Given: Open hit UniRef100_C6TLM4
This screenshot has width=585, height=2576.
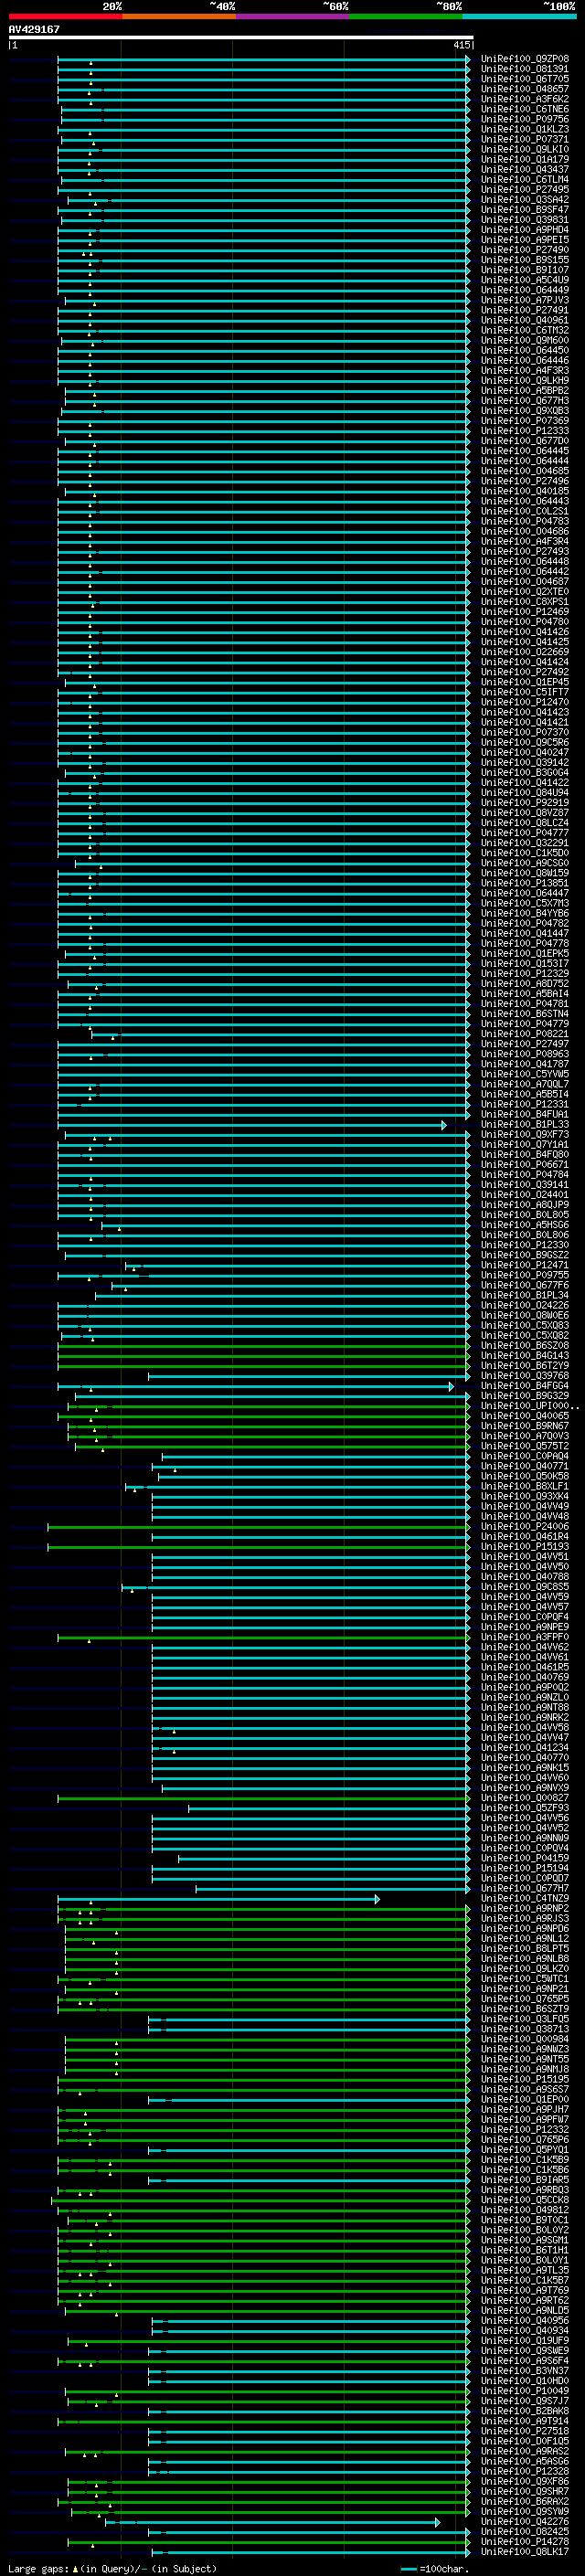Looking at the screenshot, I should tap(524, 180).
